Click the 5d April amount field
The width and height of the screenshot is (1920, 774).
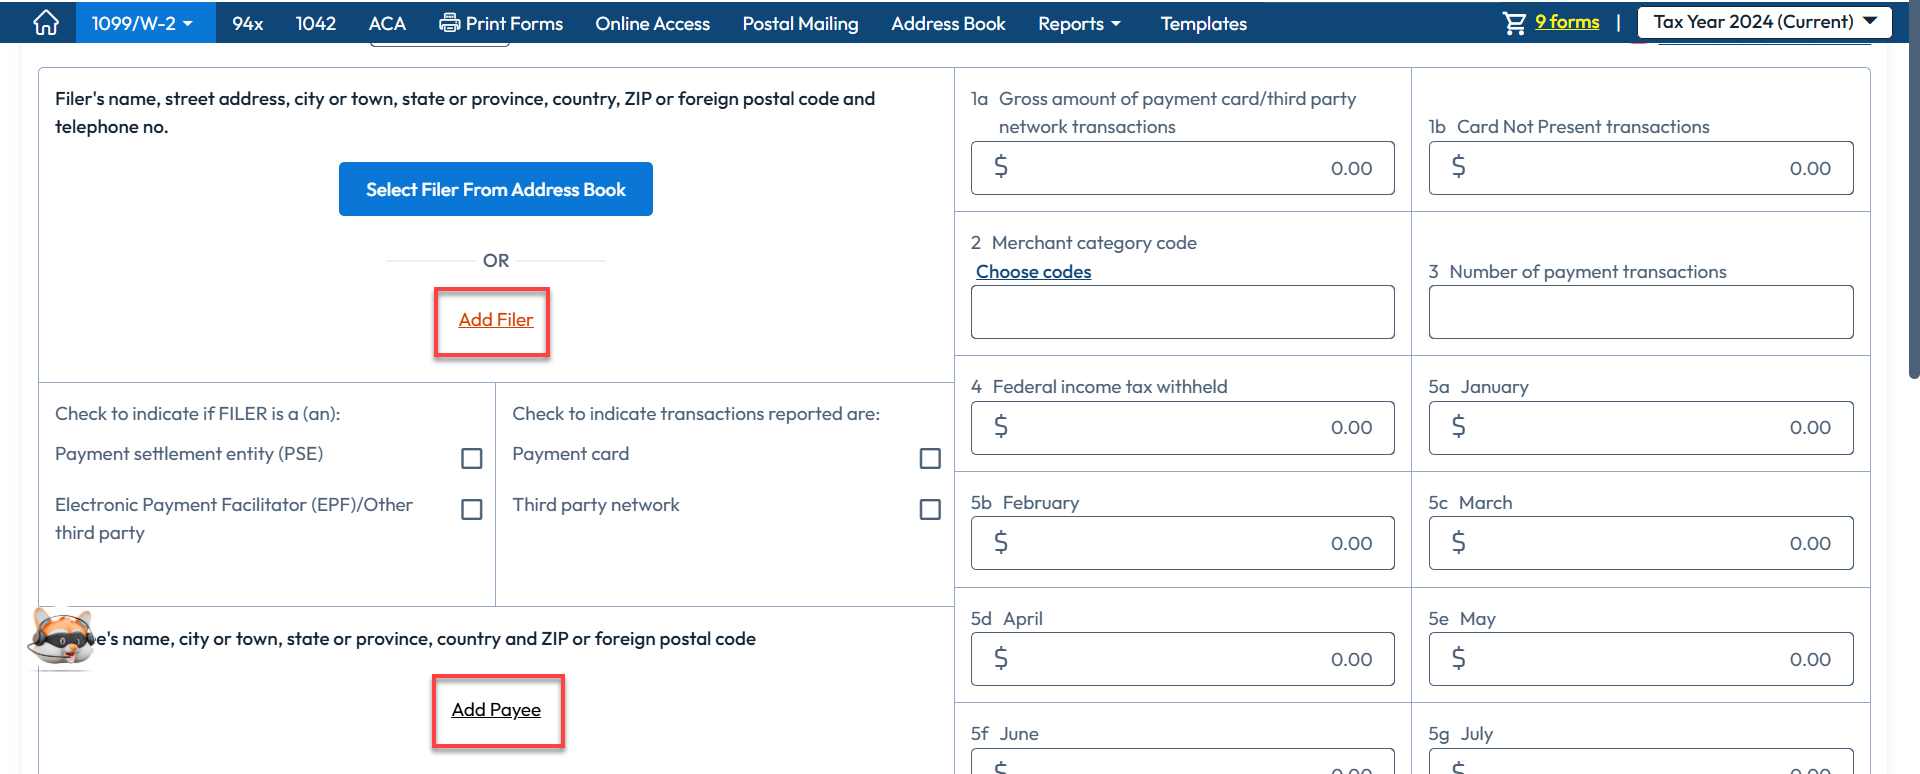(1182, 659)
